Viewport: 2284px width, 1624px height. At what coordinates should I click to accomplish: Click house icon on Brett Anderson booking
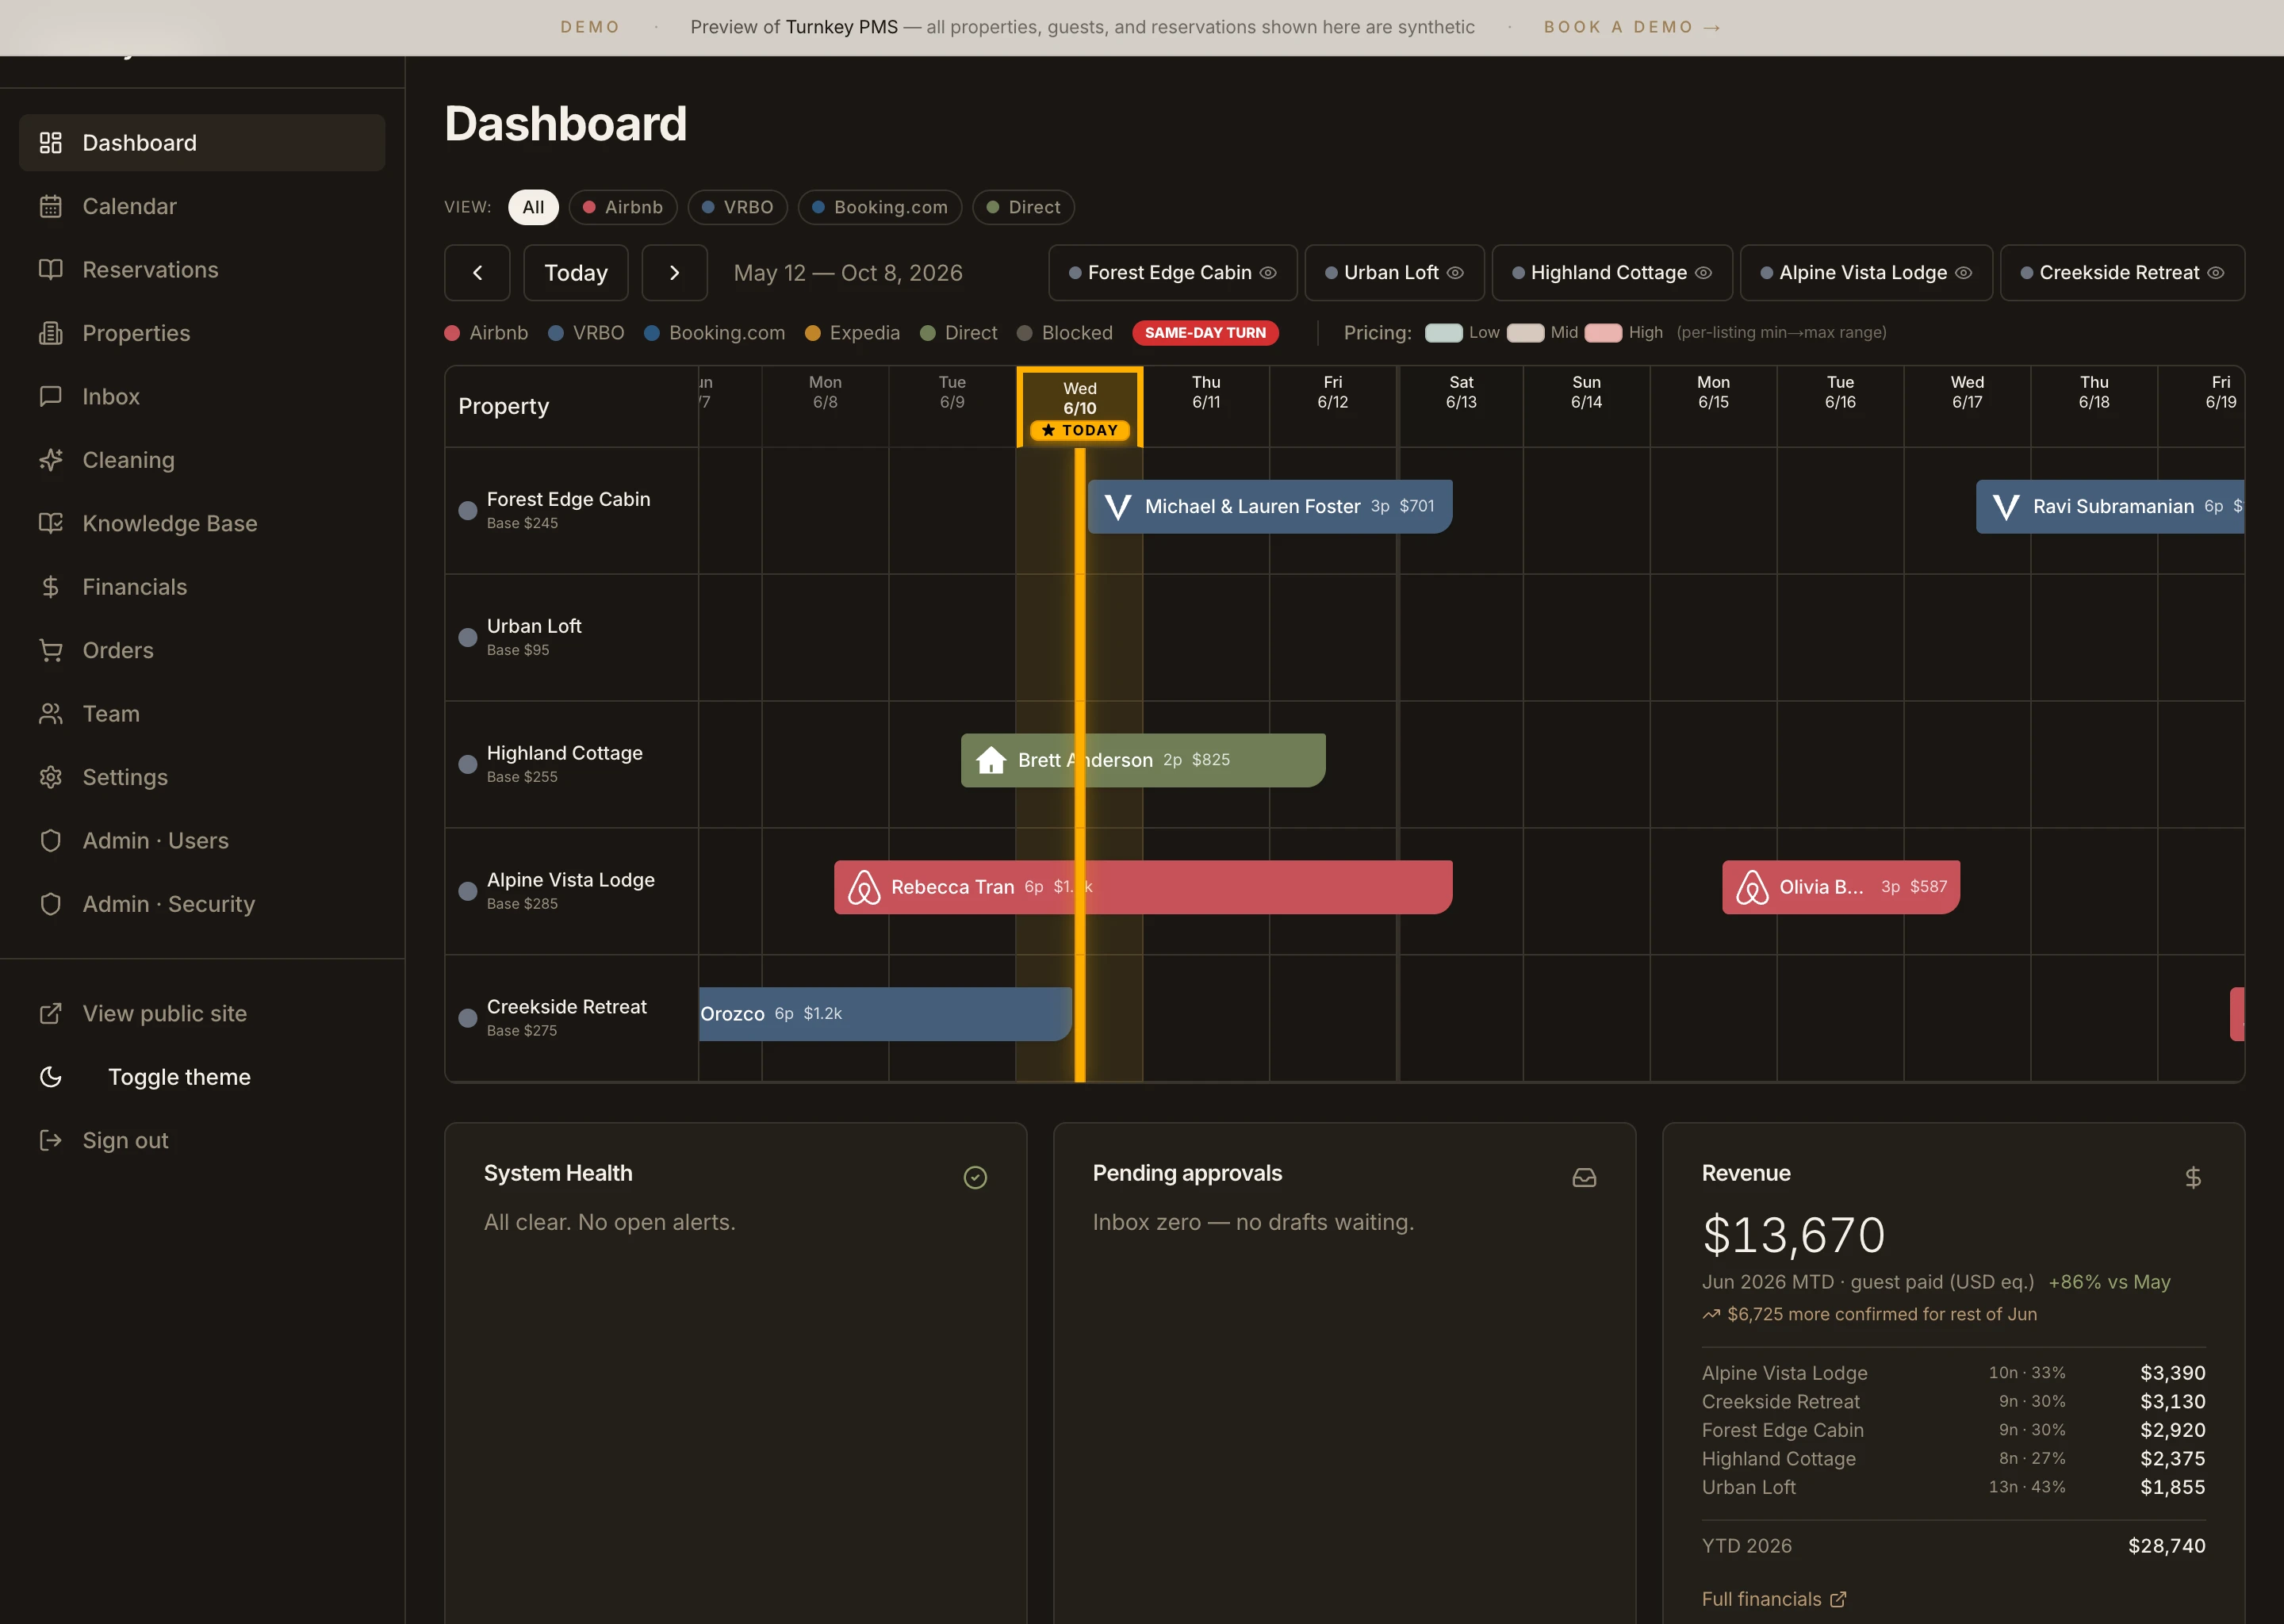coord(990,760)
